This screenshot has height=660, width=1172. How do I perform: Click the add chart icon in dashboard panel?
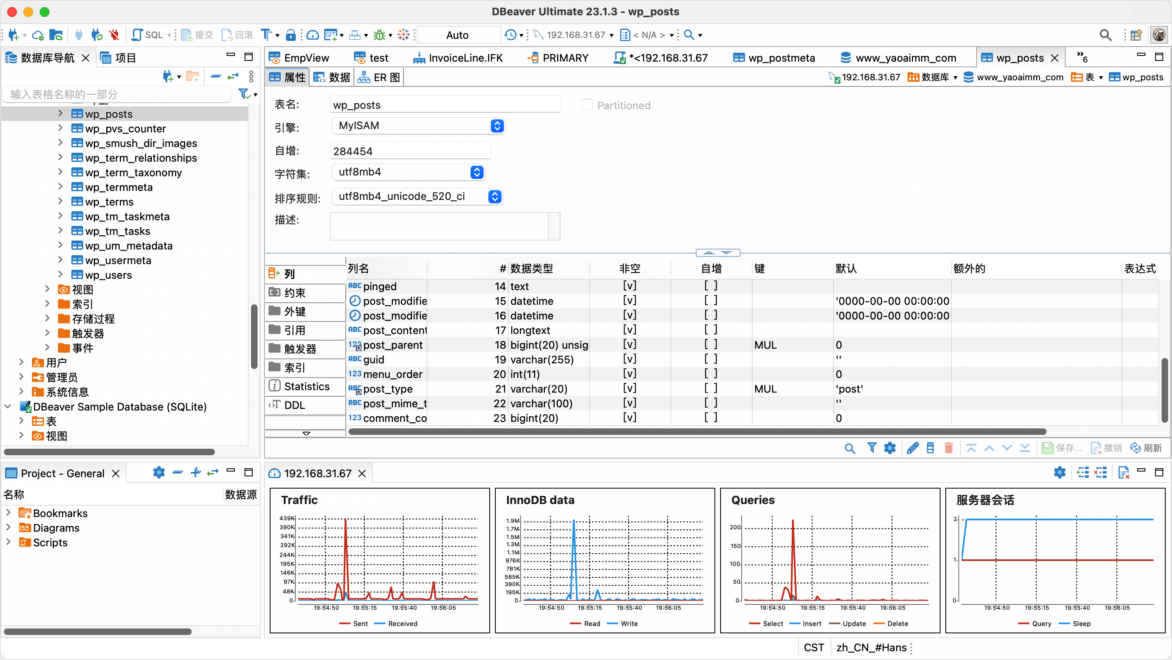coord(1082,472)
